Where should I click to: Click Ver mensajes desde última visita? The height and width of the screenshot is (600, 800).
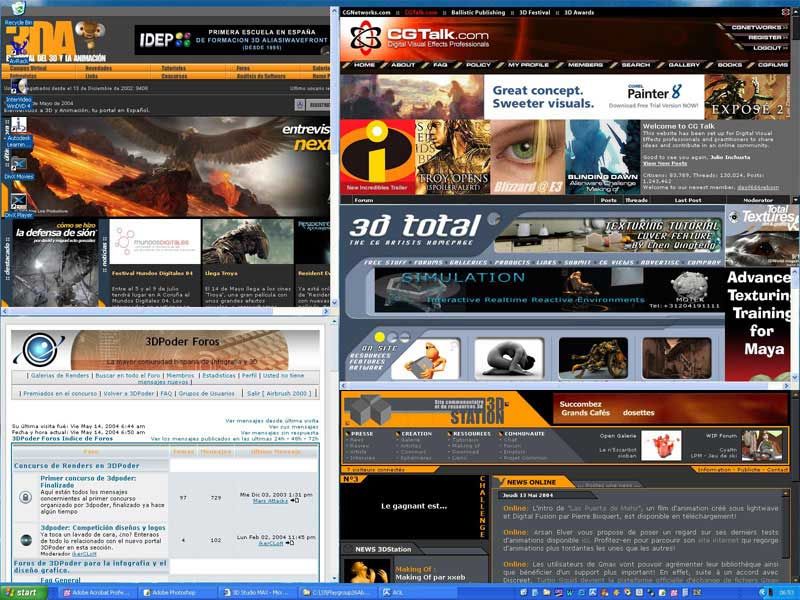tap(272, 421)
